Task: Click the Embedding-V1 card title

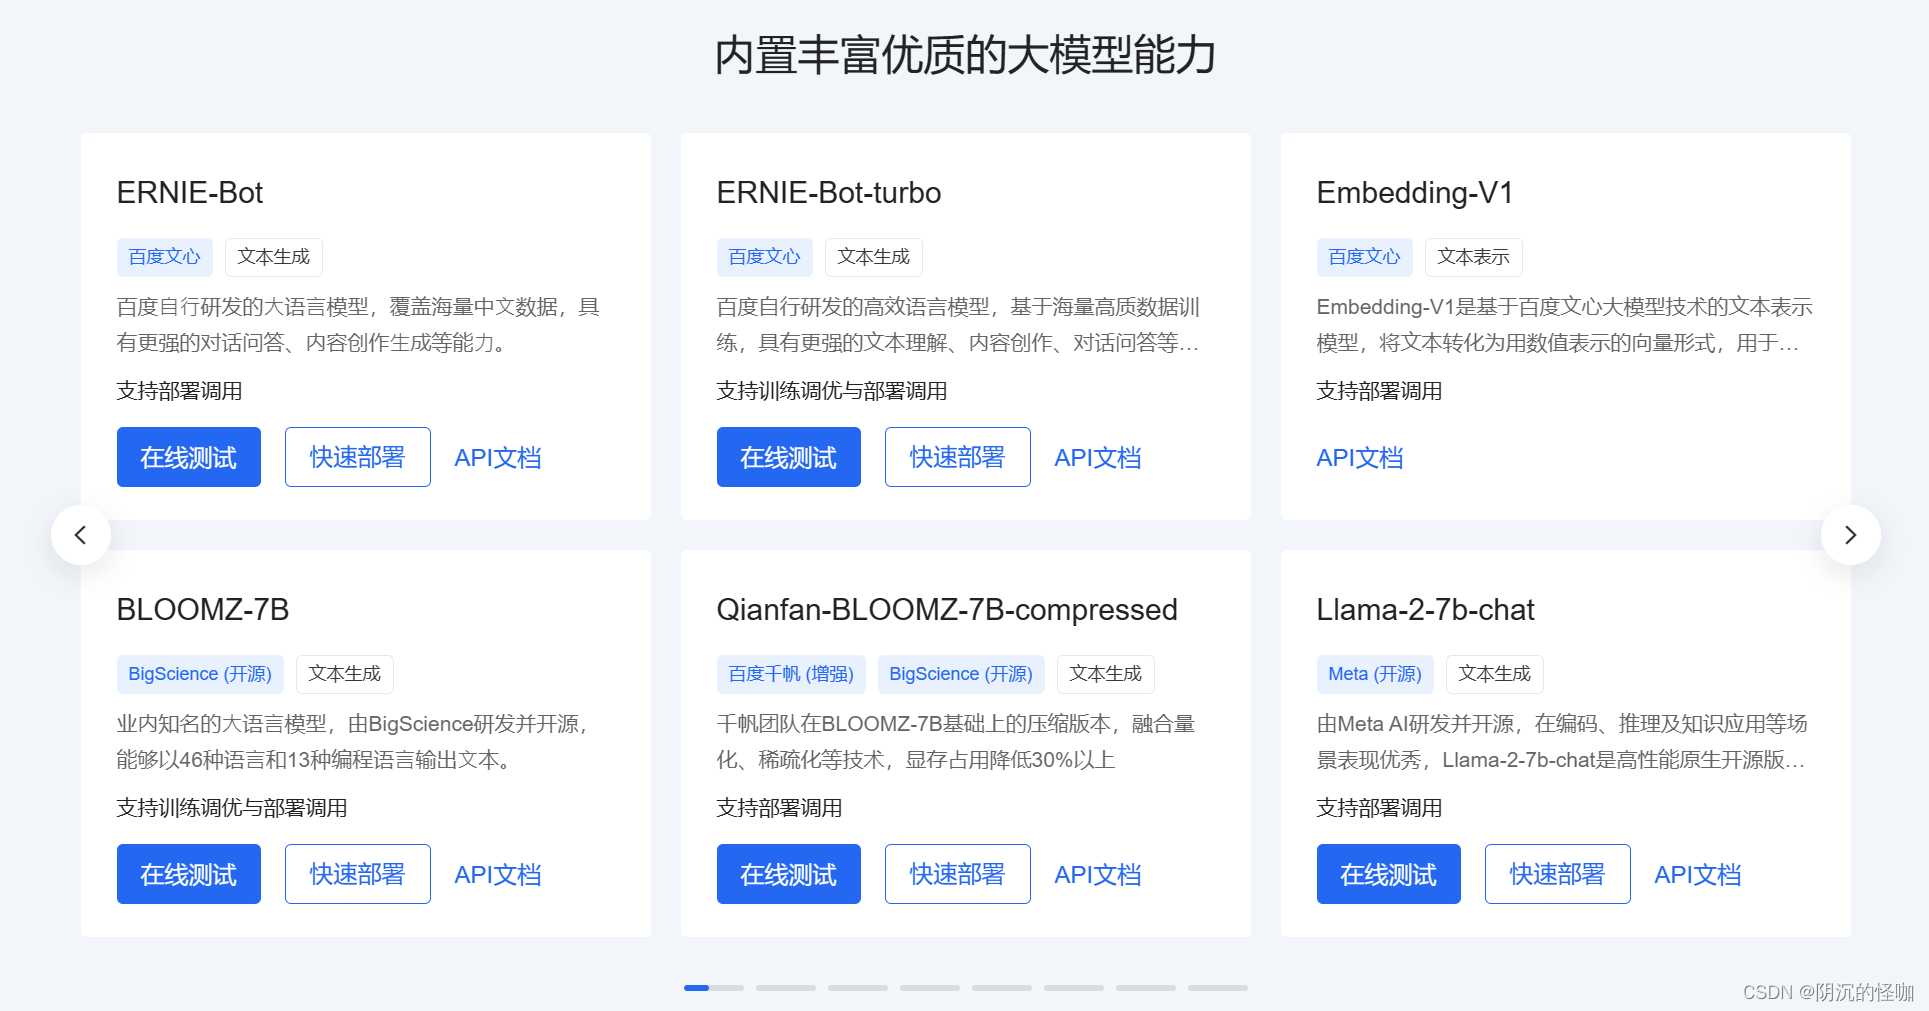Action: [1415, 193]
